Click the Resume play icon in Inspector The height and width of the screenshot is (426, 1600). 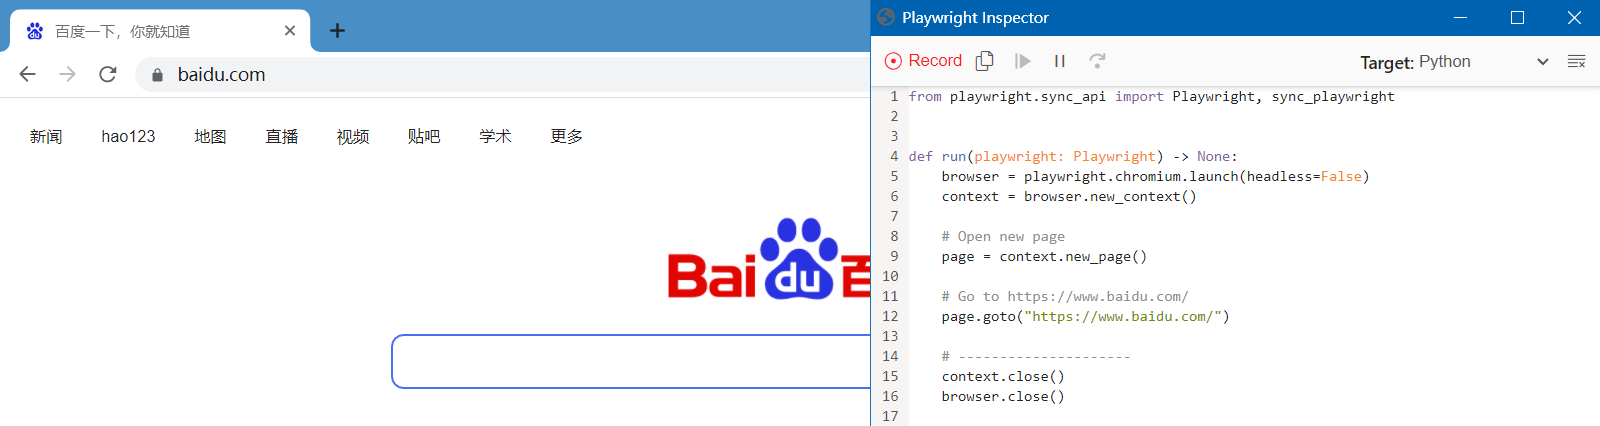pos(1022,61)
